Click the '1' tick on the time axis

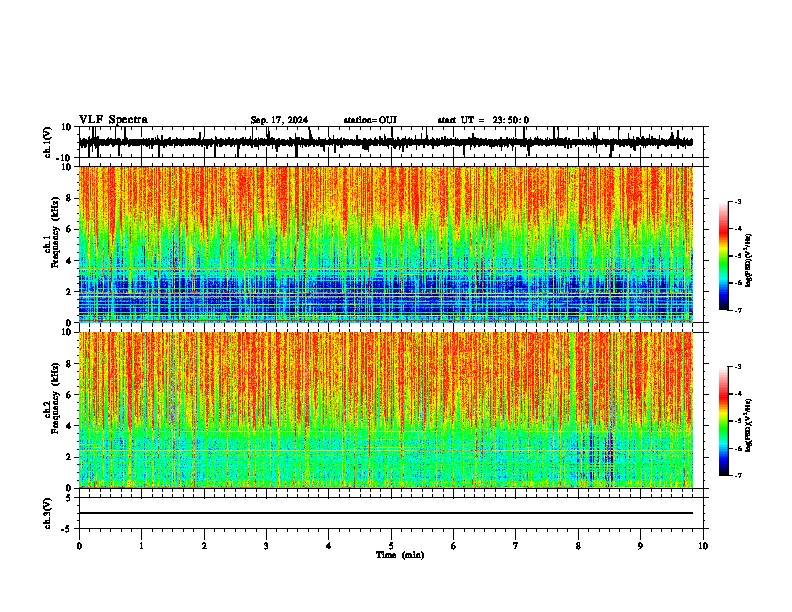141,546
